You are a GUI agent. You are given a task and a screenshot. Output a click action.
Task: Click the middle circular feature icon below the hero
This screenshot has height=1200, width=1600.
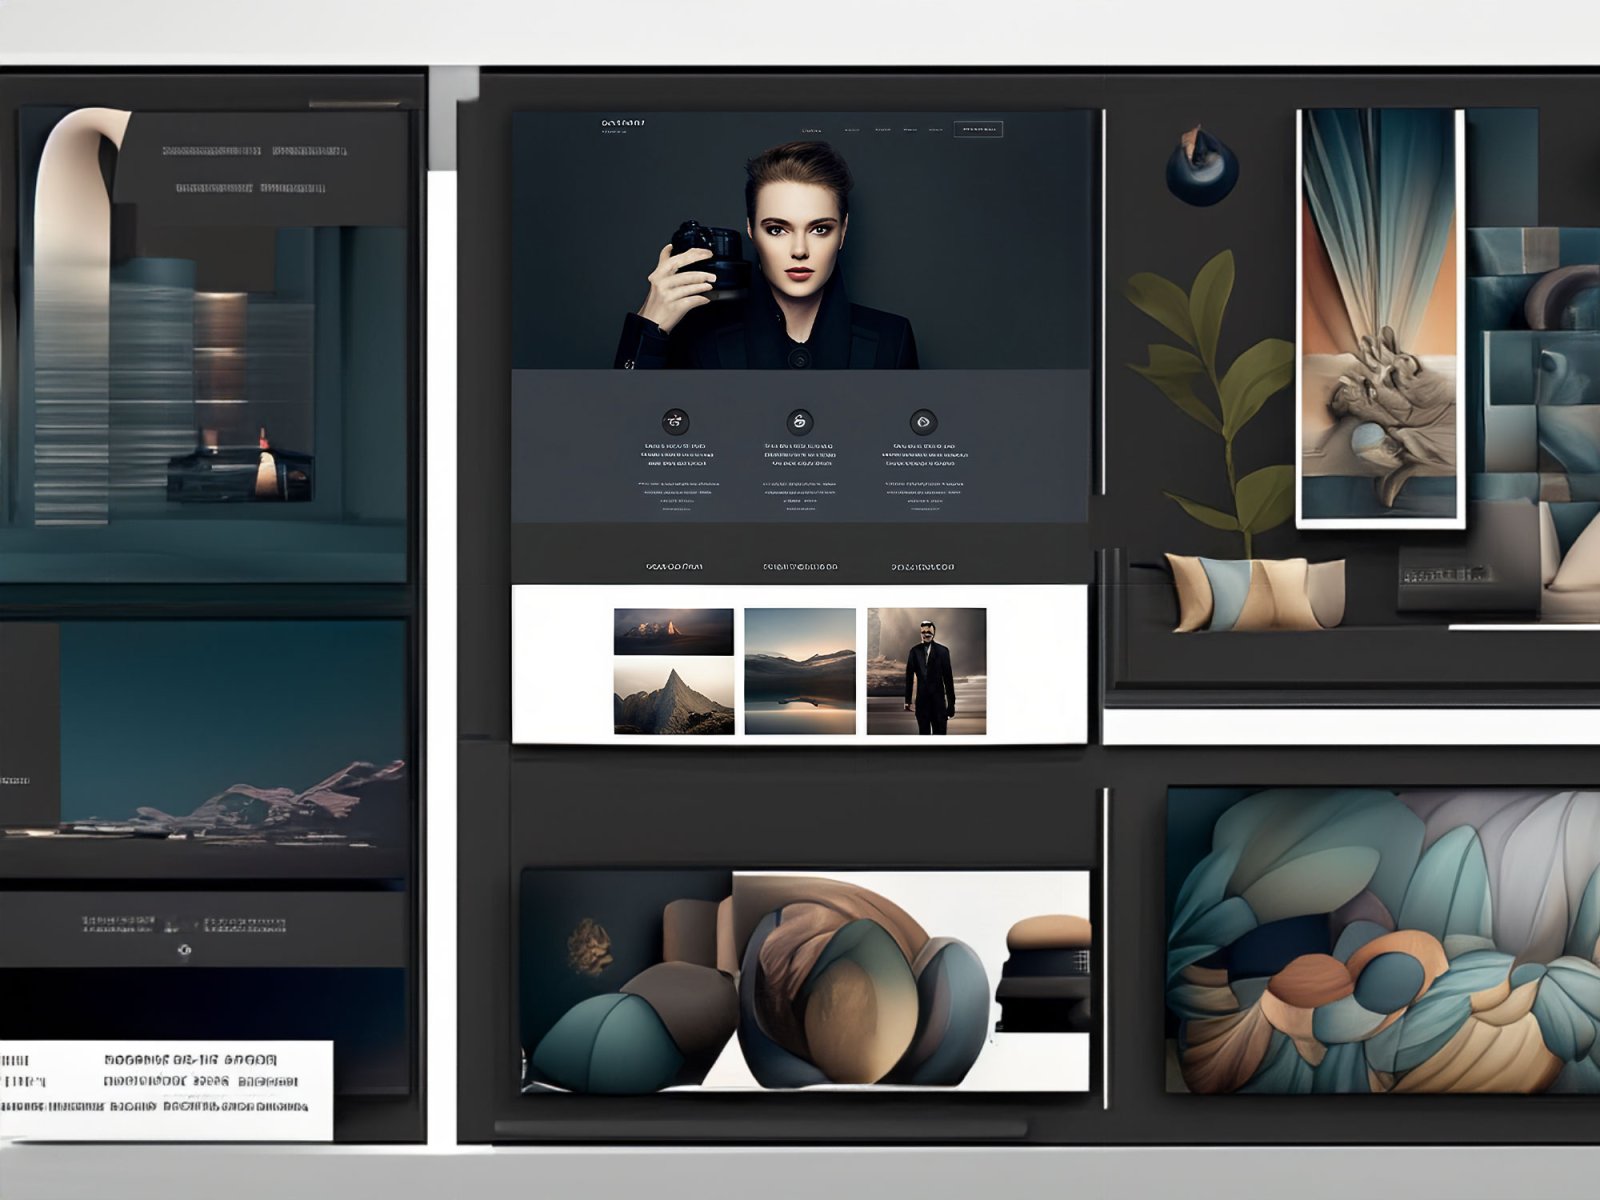[x=799, y=421]
